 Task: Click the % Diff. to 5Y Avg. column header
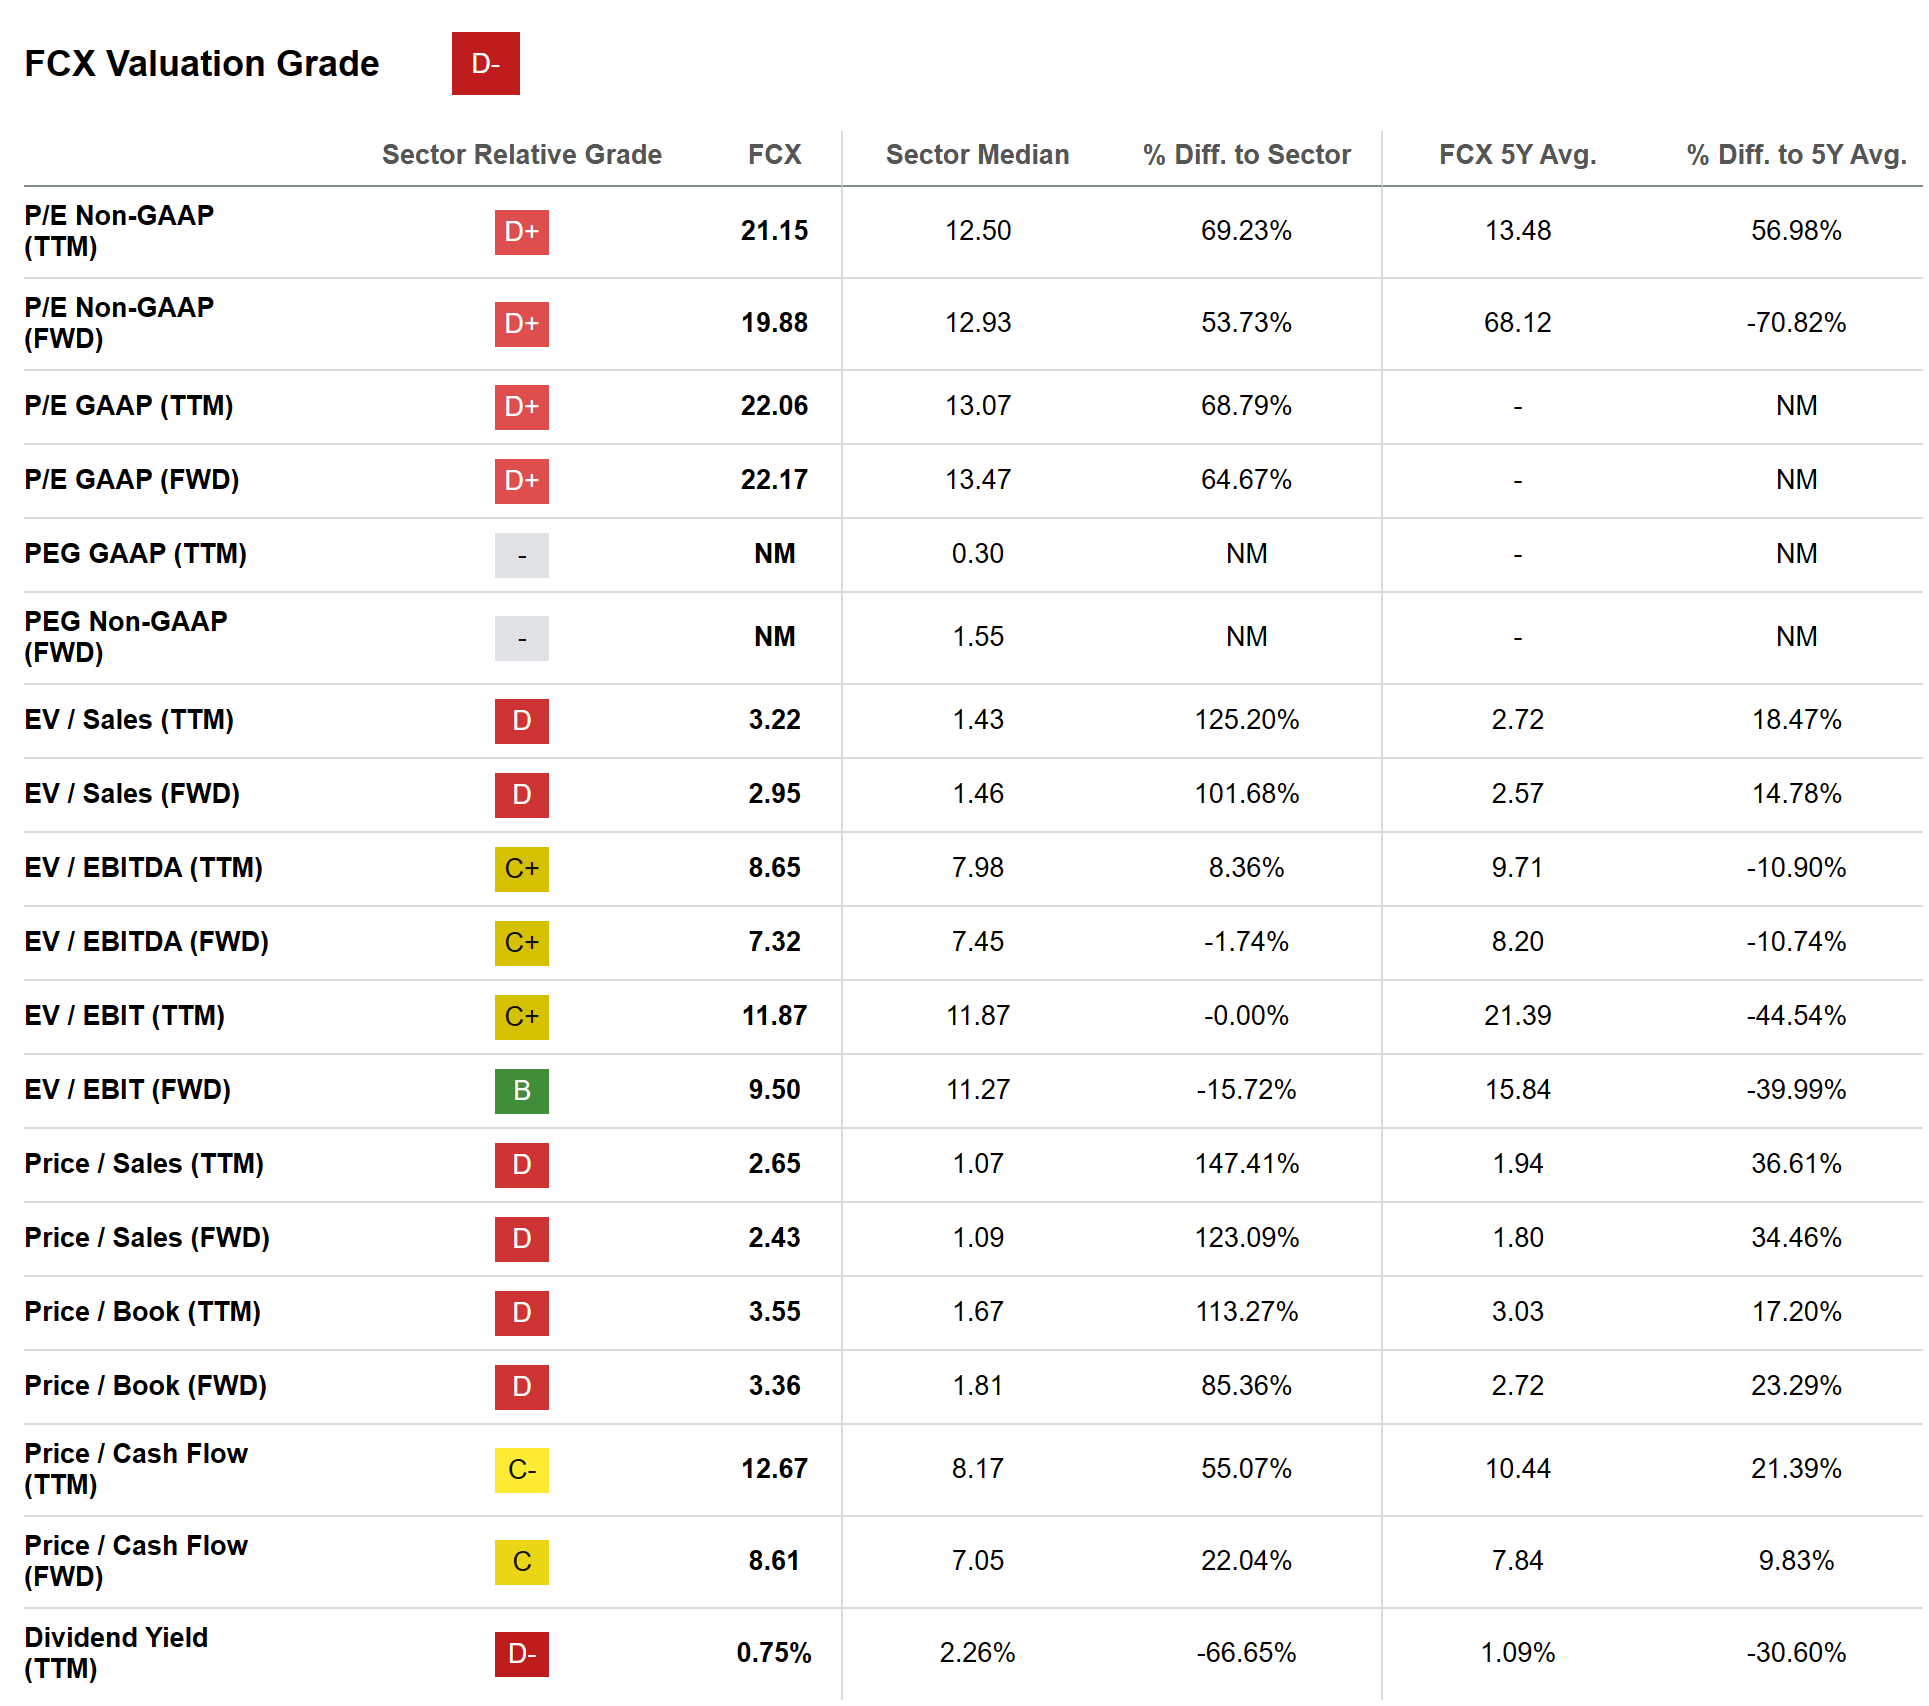(1796, 155)
